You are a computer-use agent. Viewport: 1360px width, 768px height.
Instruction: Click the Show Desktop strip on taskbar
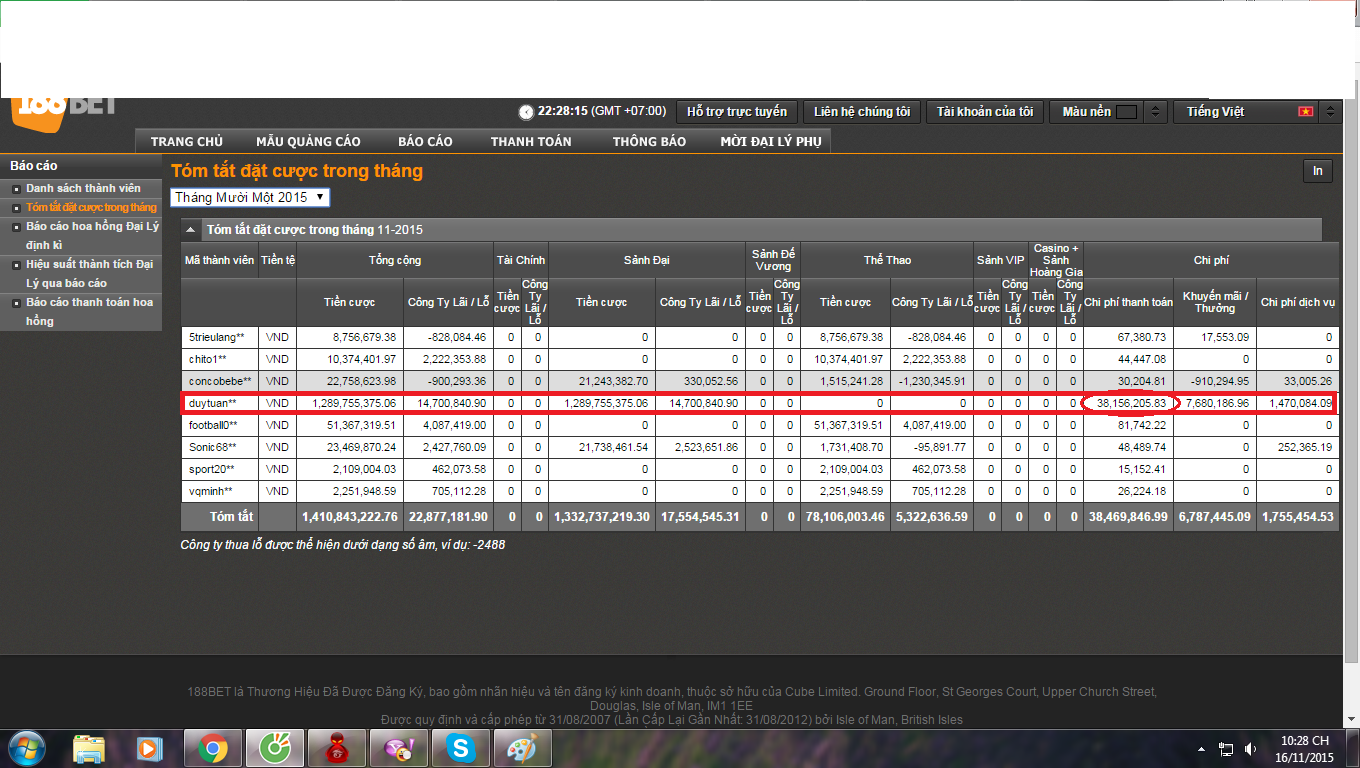click(x=1352, y=748)
